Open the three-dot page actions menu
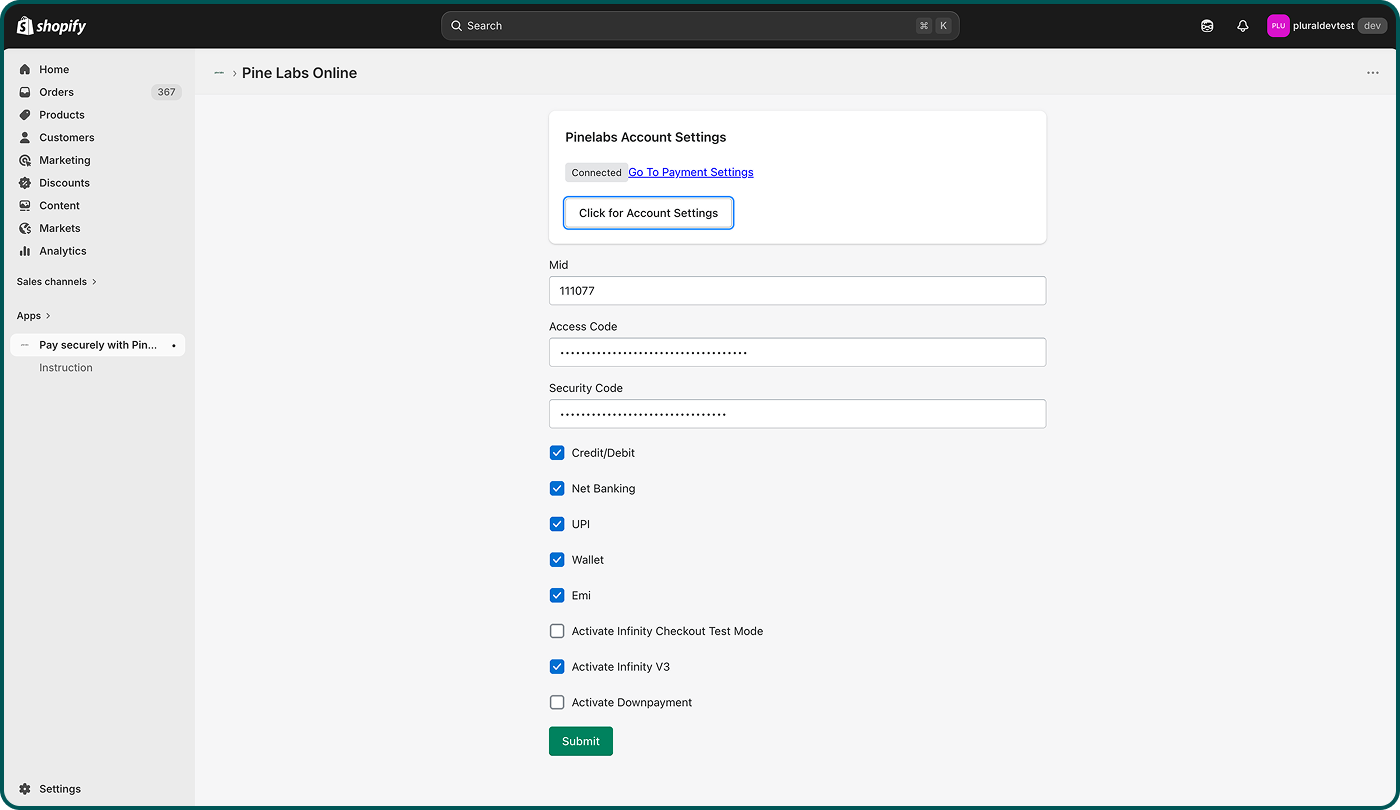1400x810 pixels. click(1373, 73)
